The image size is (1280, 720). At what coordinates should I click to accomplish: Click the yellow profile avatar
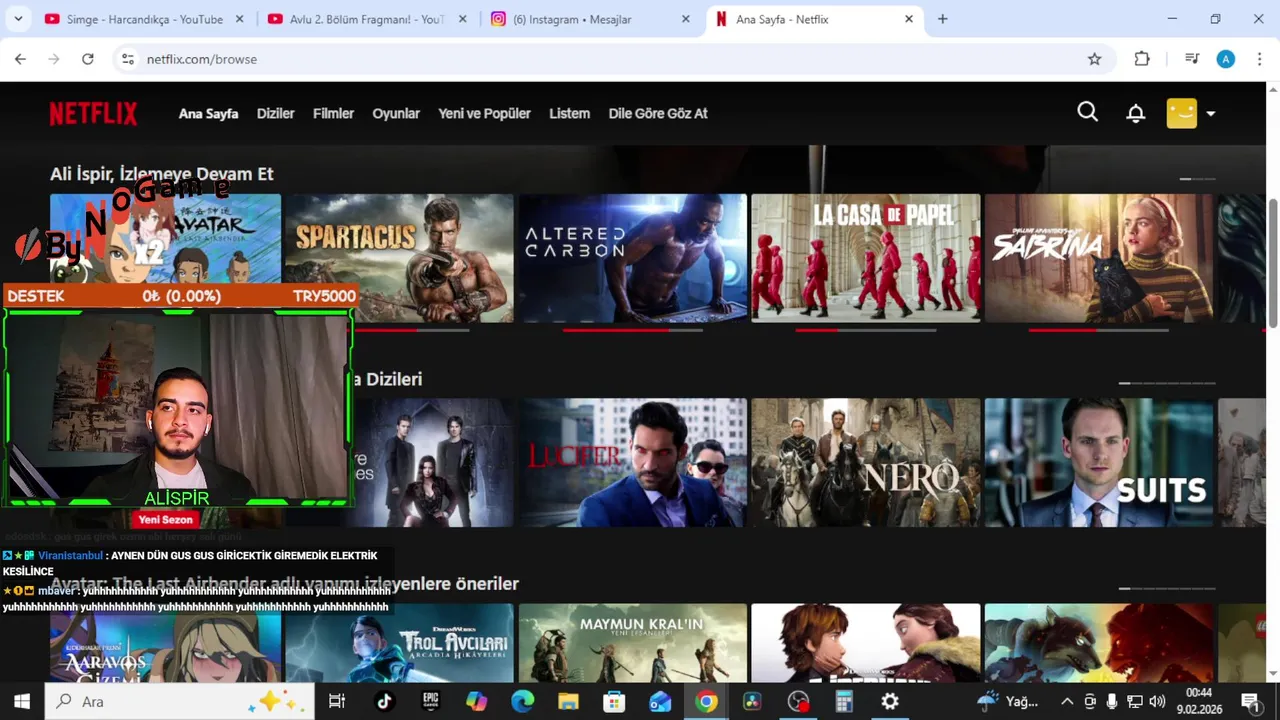1182,113
